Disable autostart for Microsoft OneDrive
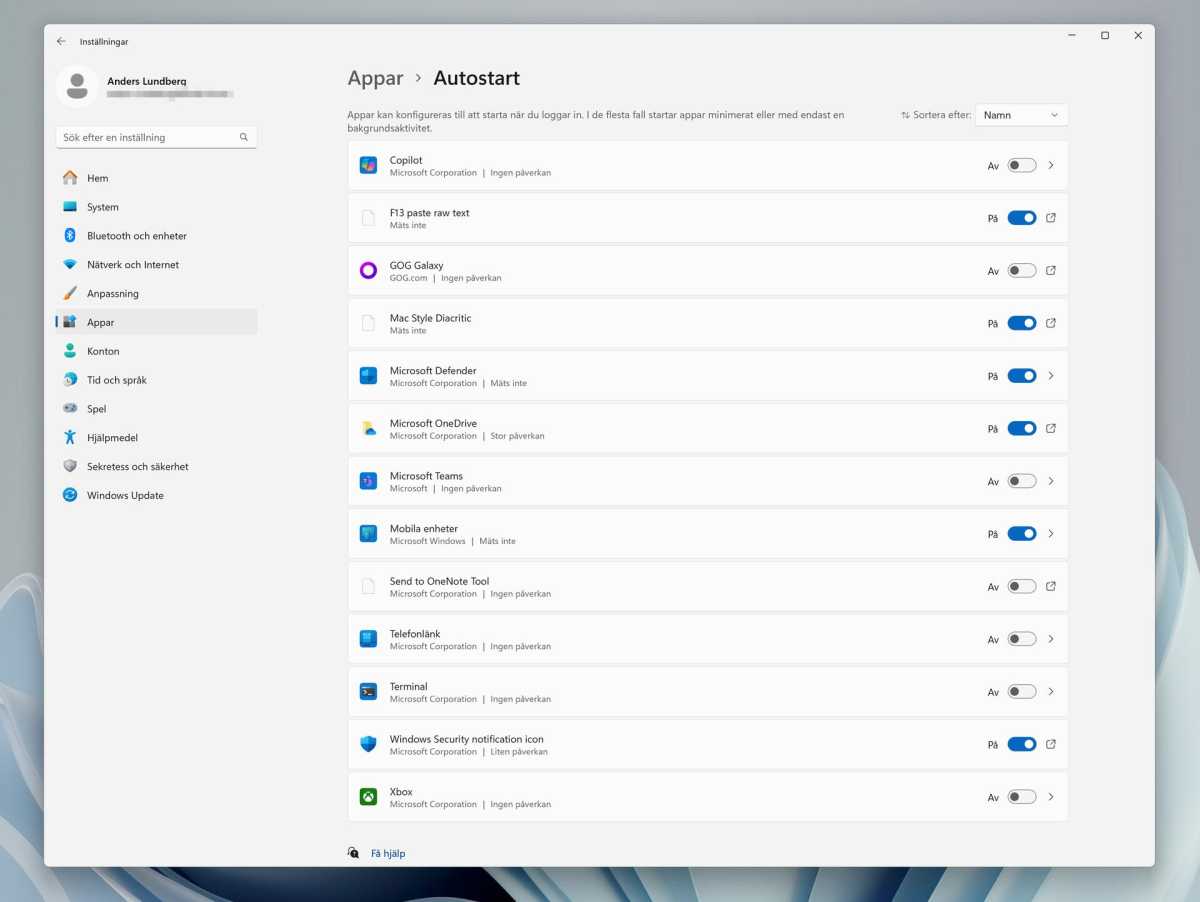 (x=1021, y=428)
